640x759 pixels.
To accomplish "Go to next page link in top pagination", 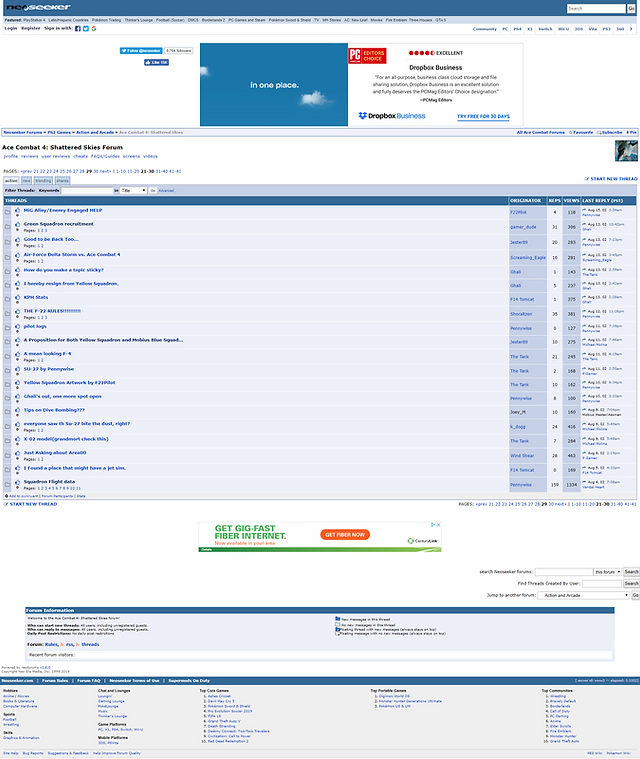I will coord(106,171).
